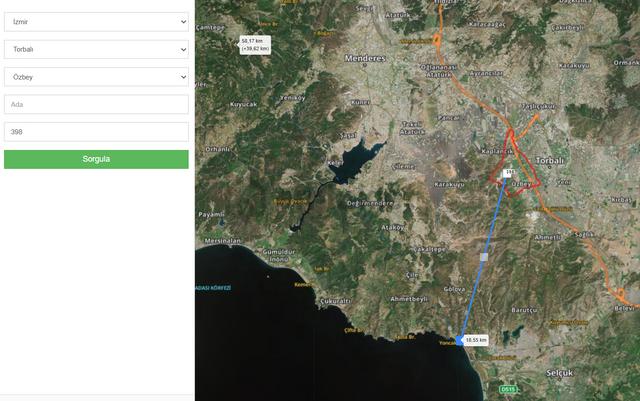Click the Menderes town label
The width and height of the screenshot is (640, 401).
click(365, 58)
